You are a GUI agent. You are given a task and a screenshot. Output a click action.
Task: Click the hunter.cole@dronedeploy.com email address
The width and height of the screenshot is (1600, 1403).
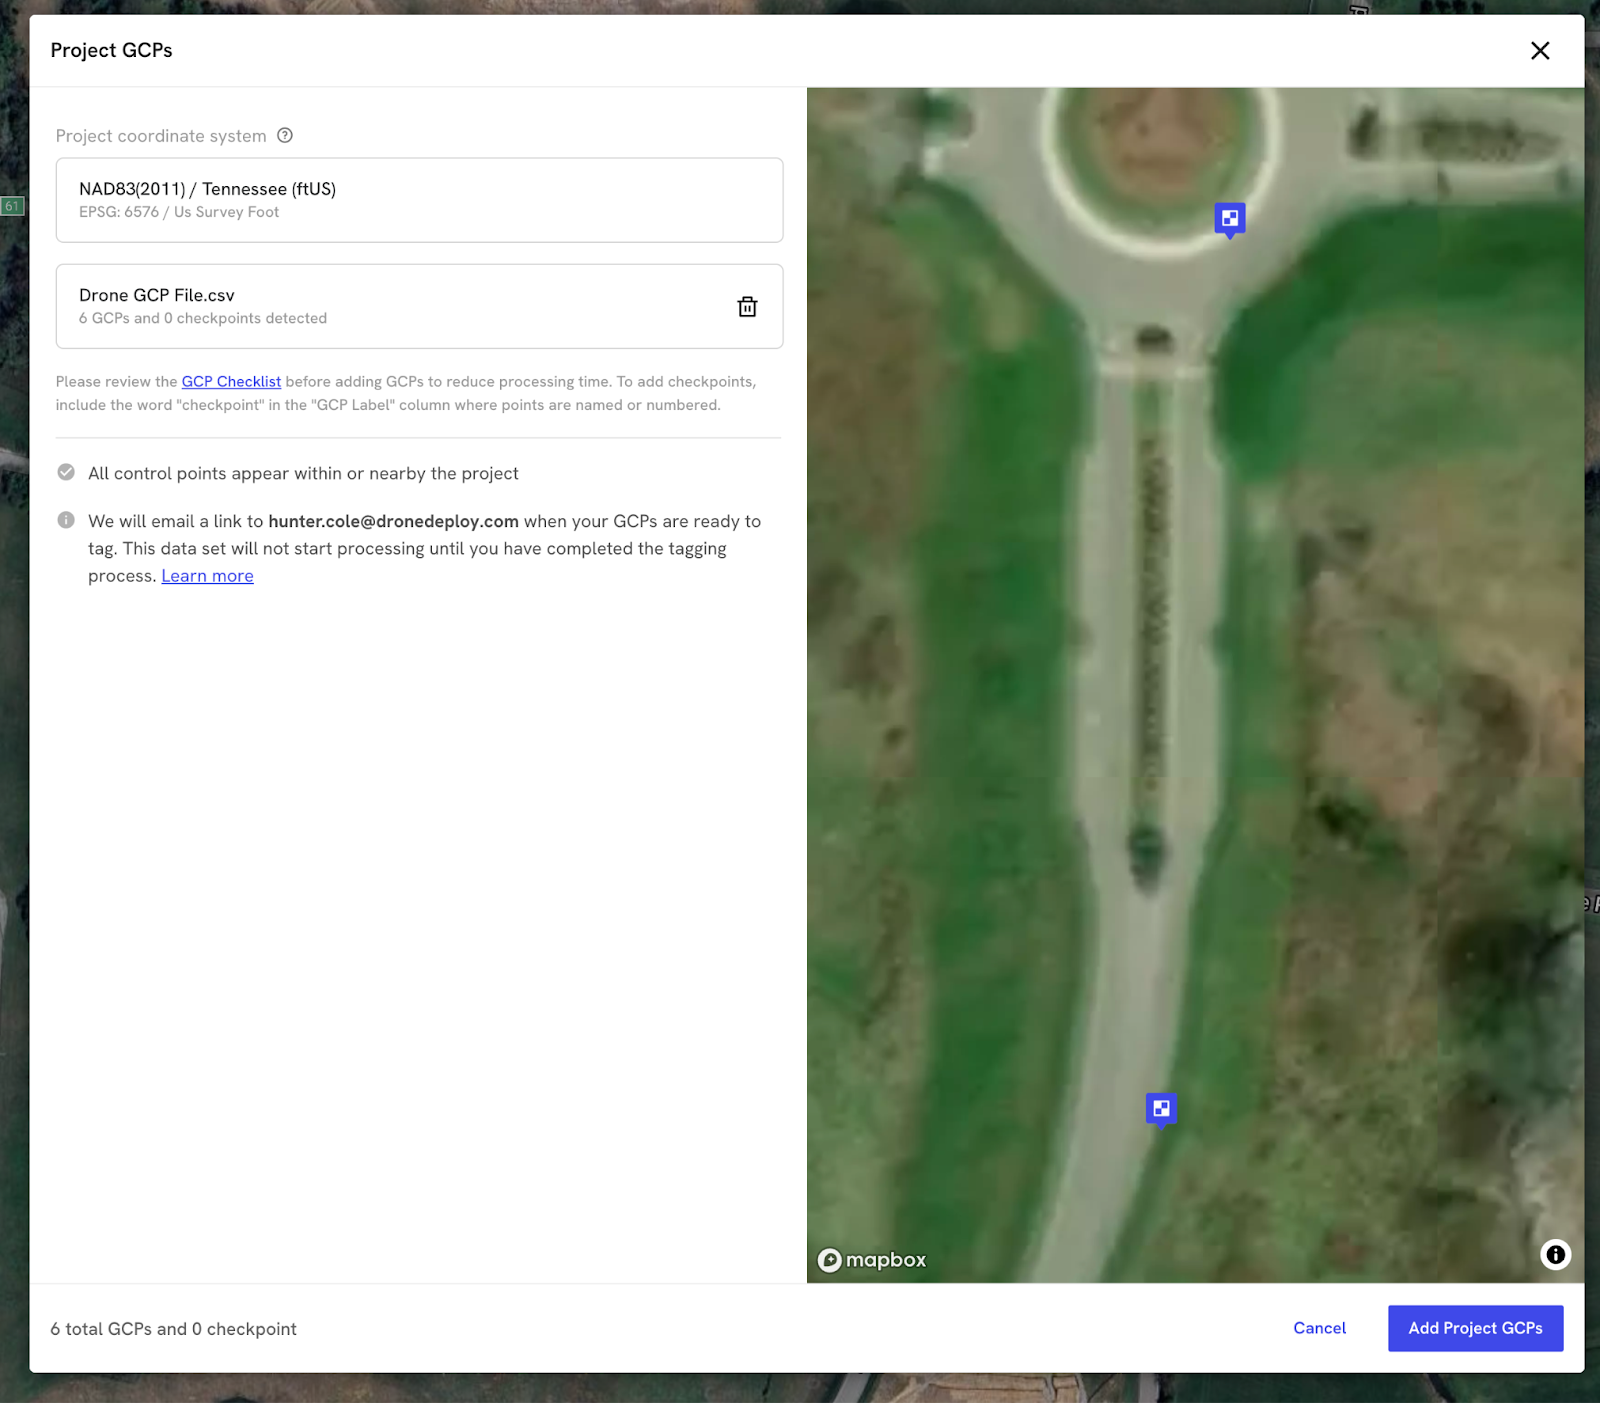tap(393, 521)
